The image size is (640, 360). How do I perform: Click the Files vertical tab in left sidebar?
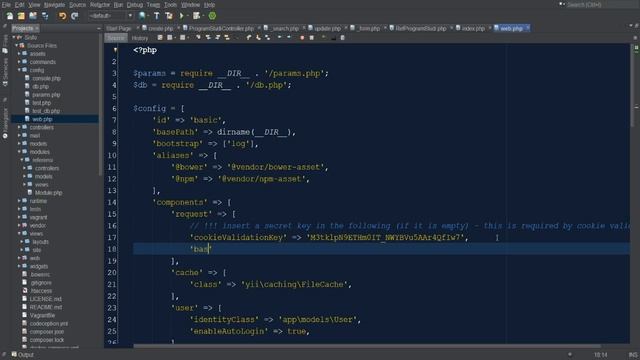tap(5, 43)
